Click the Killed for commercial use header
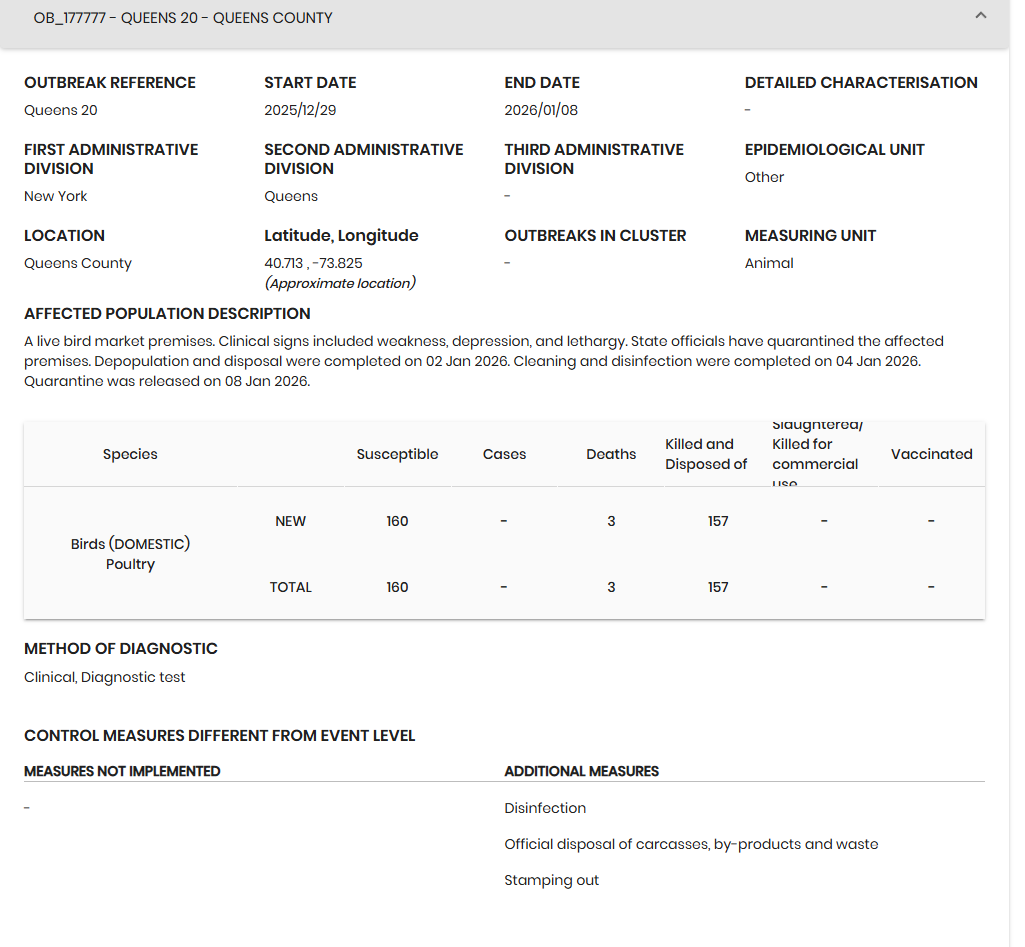 point(815,454)
